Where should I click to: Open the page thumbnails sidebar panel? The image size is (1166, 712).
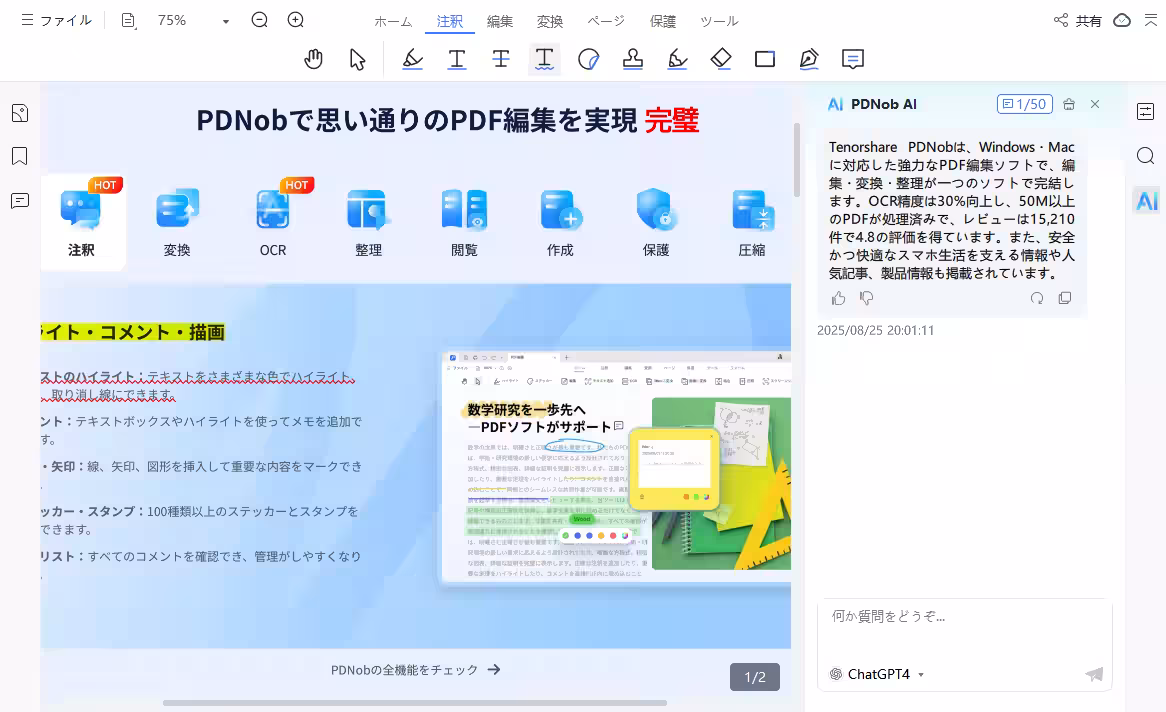pos(18,113)
